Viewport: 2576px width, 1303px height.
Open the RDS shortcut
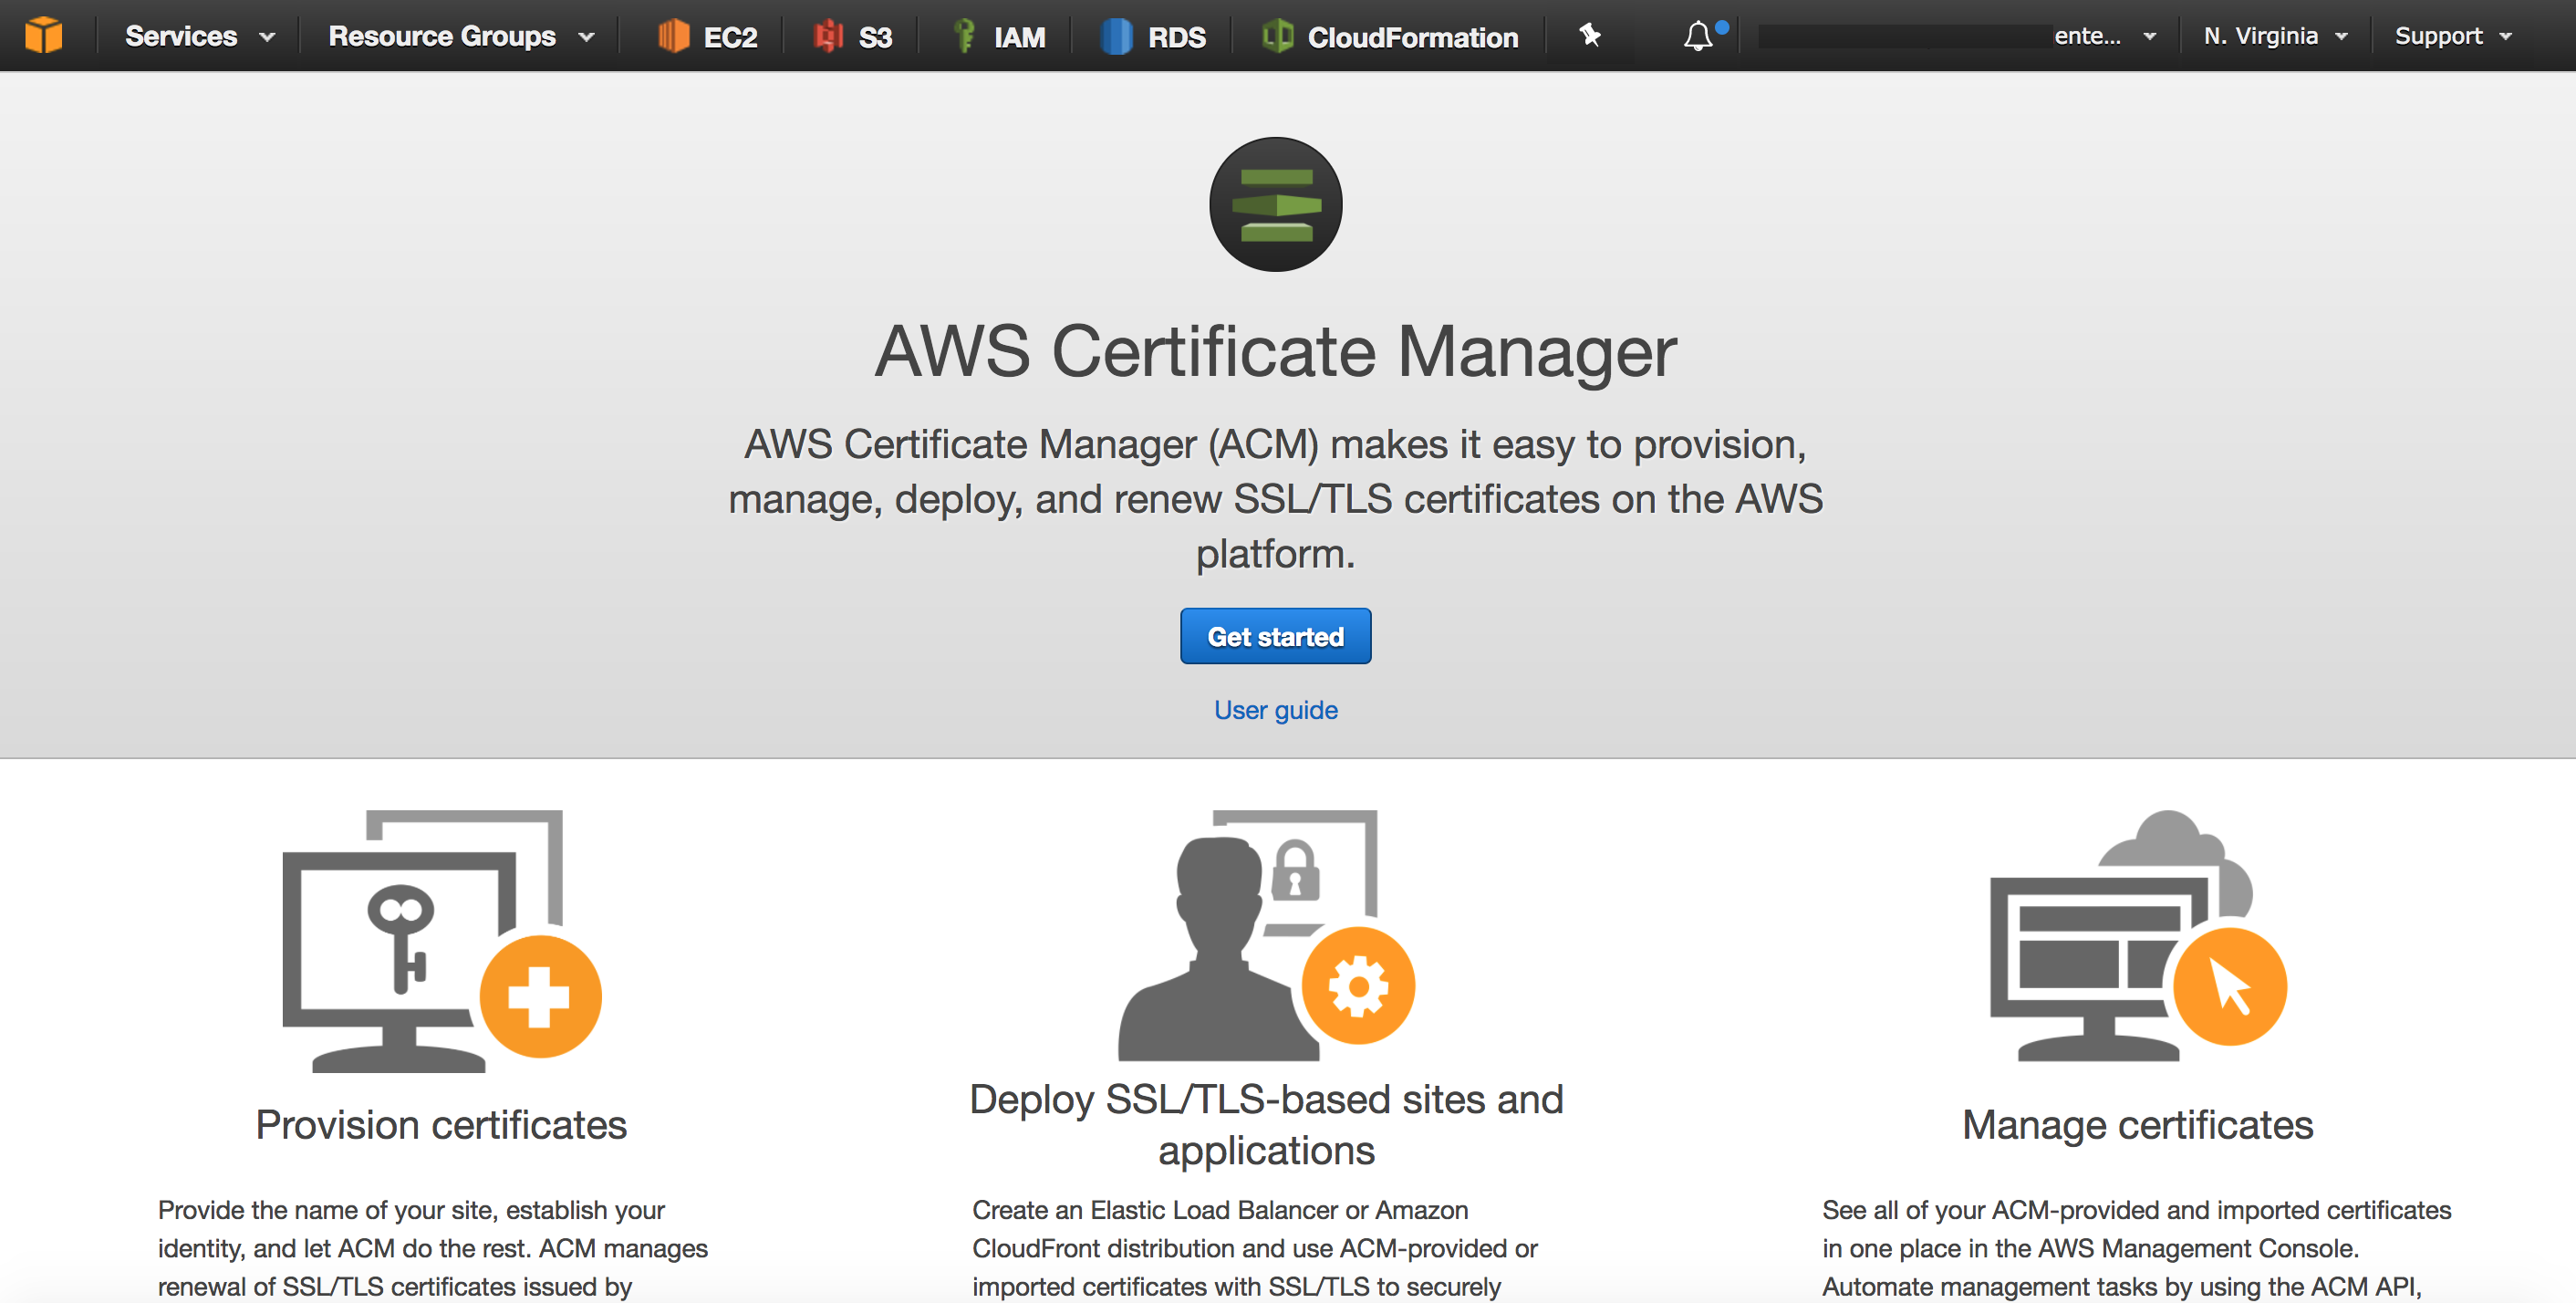click(1152, 37)
